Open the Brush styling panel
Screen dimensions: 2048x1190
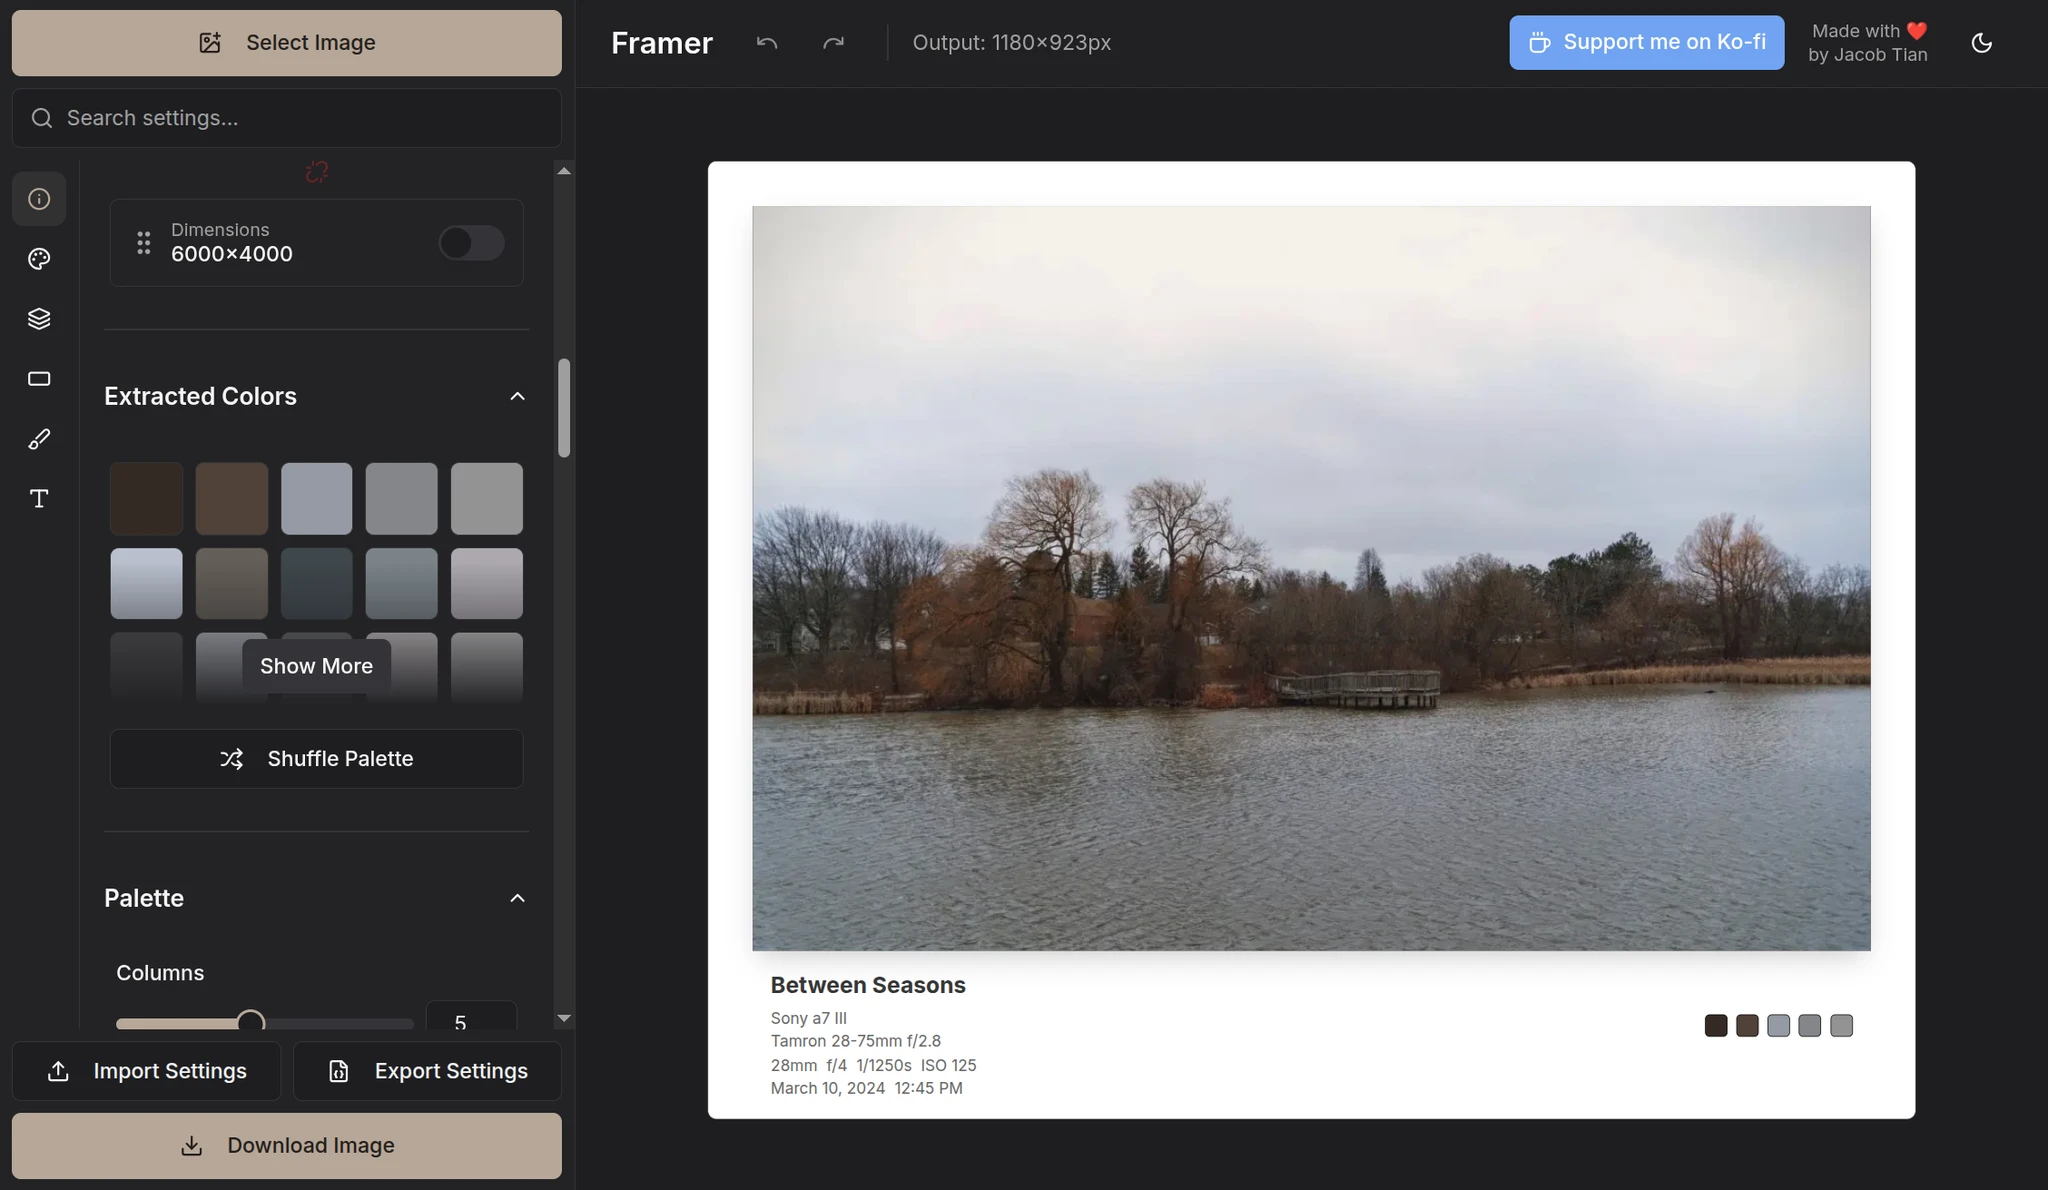[39, 438]
